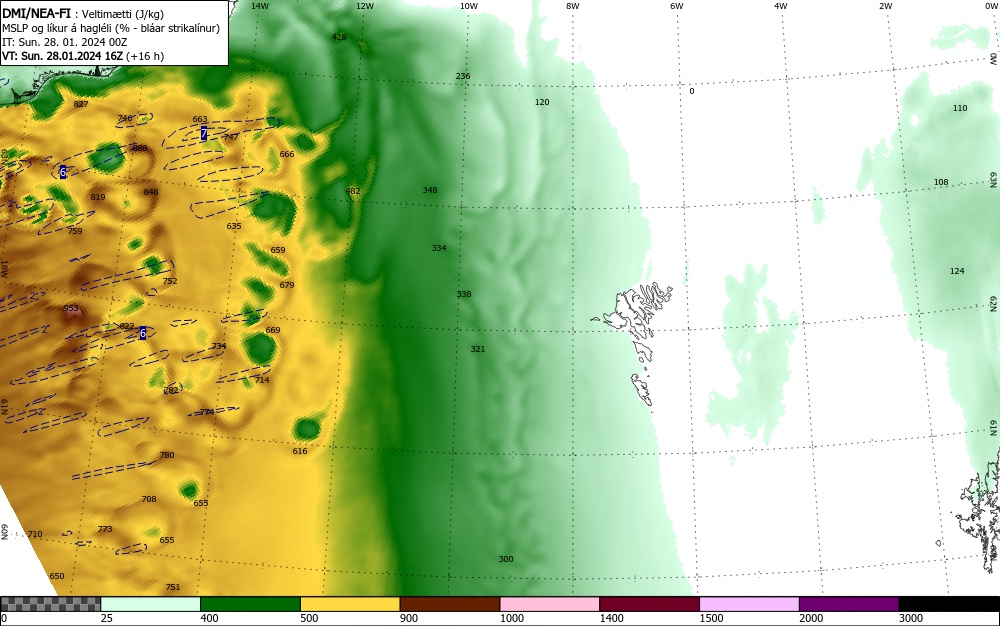Select the 'Veltimætti (J/kg)' label
This screenshot has height=626, width=1000.
(122, 14)
